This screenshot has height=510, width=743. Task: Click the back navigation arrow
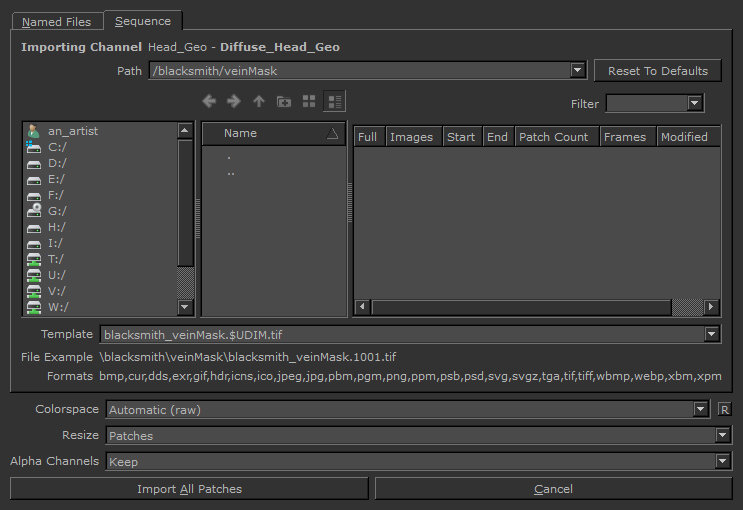pyautogui.click(x=209, y=101)
